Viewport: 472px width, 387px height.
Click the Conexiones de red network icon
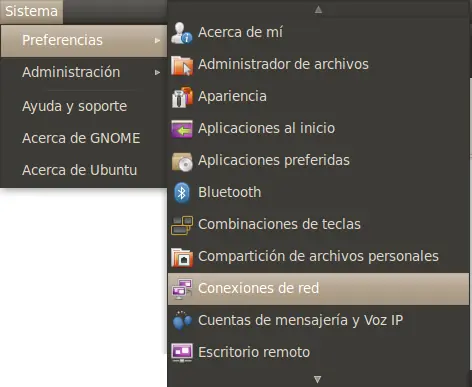[x=182, y=289]
